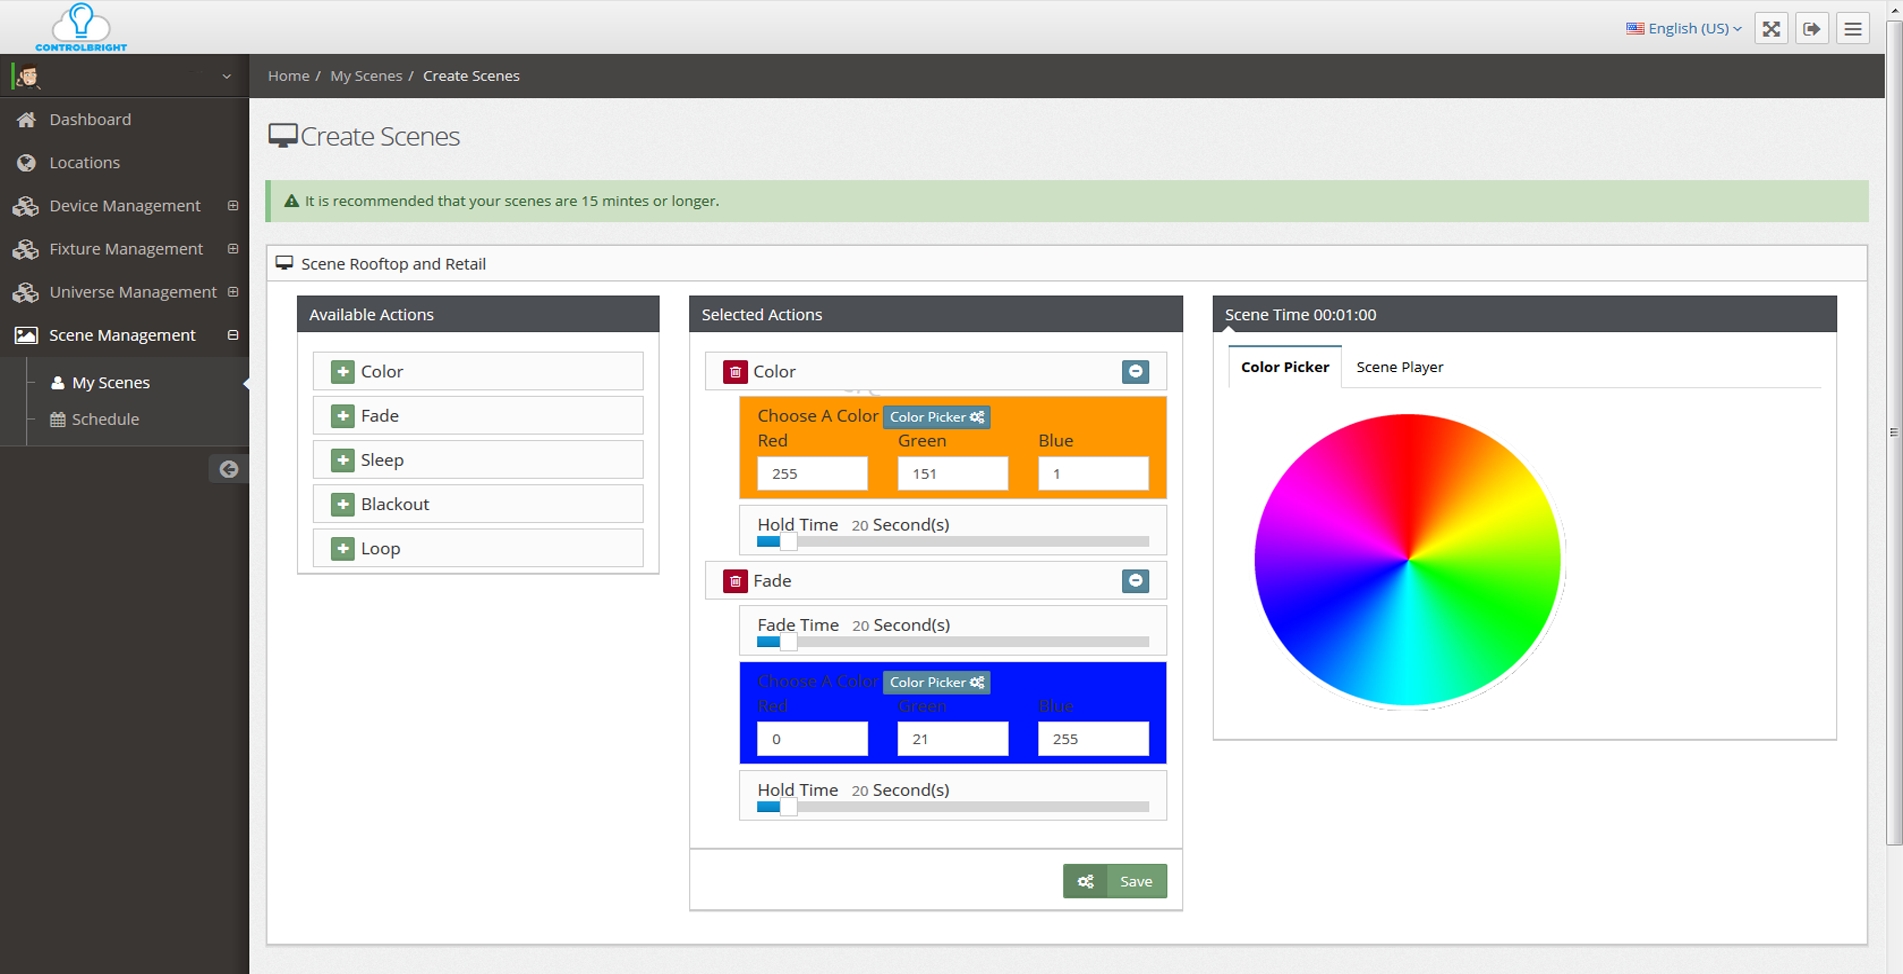Select Schedule in the sidebar
Viewport: 1903px width, 974px height.
click(x=105, y=419)
